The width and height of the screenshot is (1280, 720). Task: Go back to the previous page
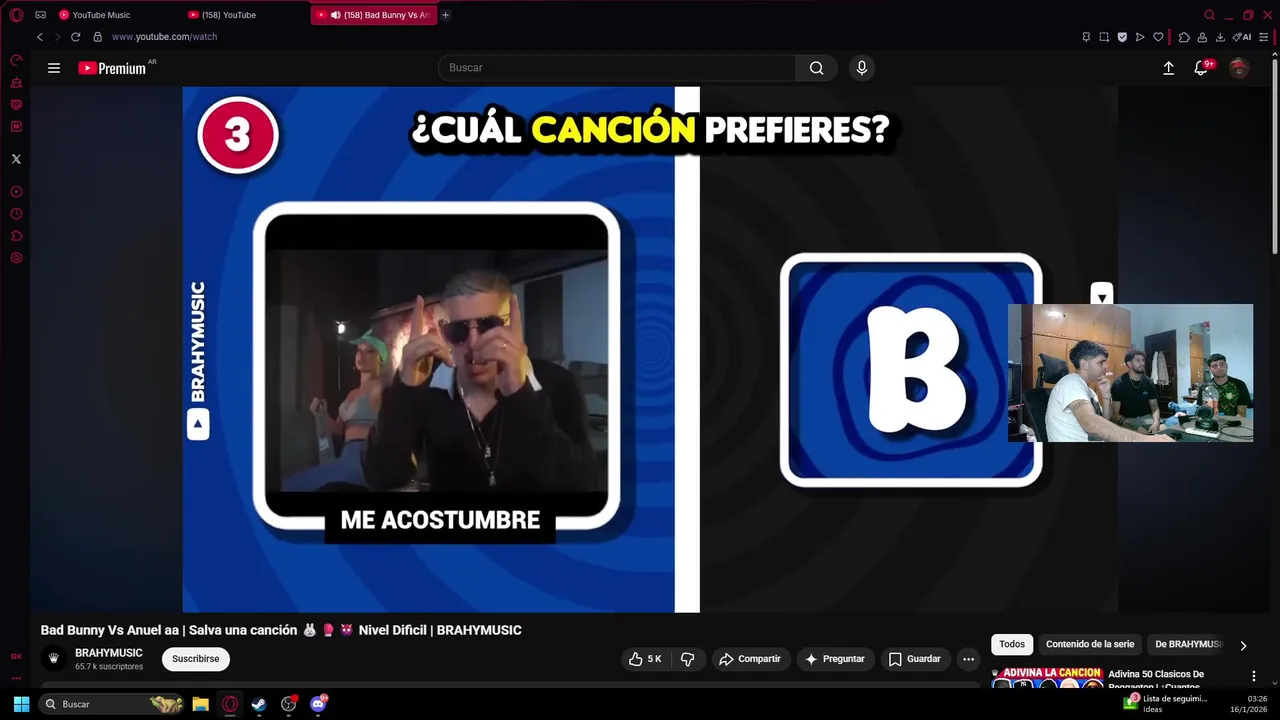[x=40, y=37]
